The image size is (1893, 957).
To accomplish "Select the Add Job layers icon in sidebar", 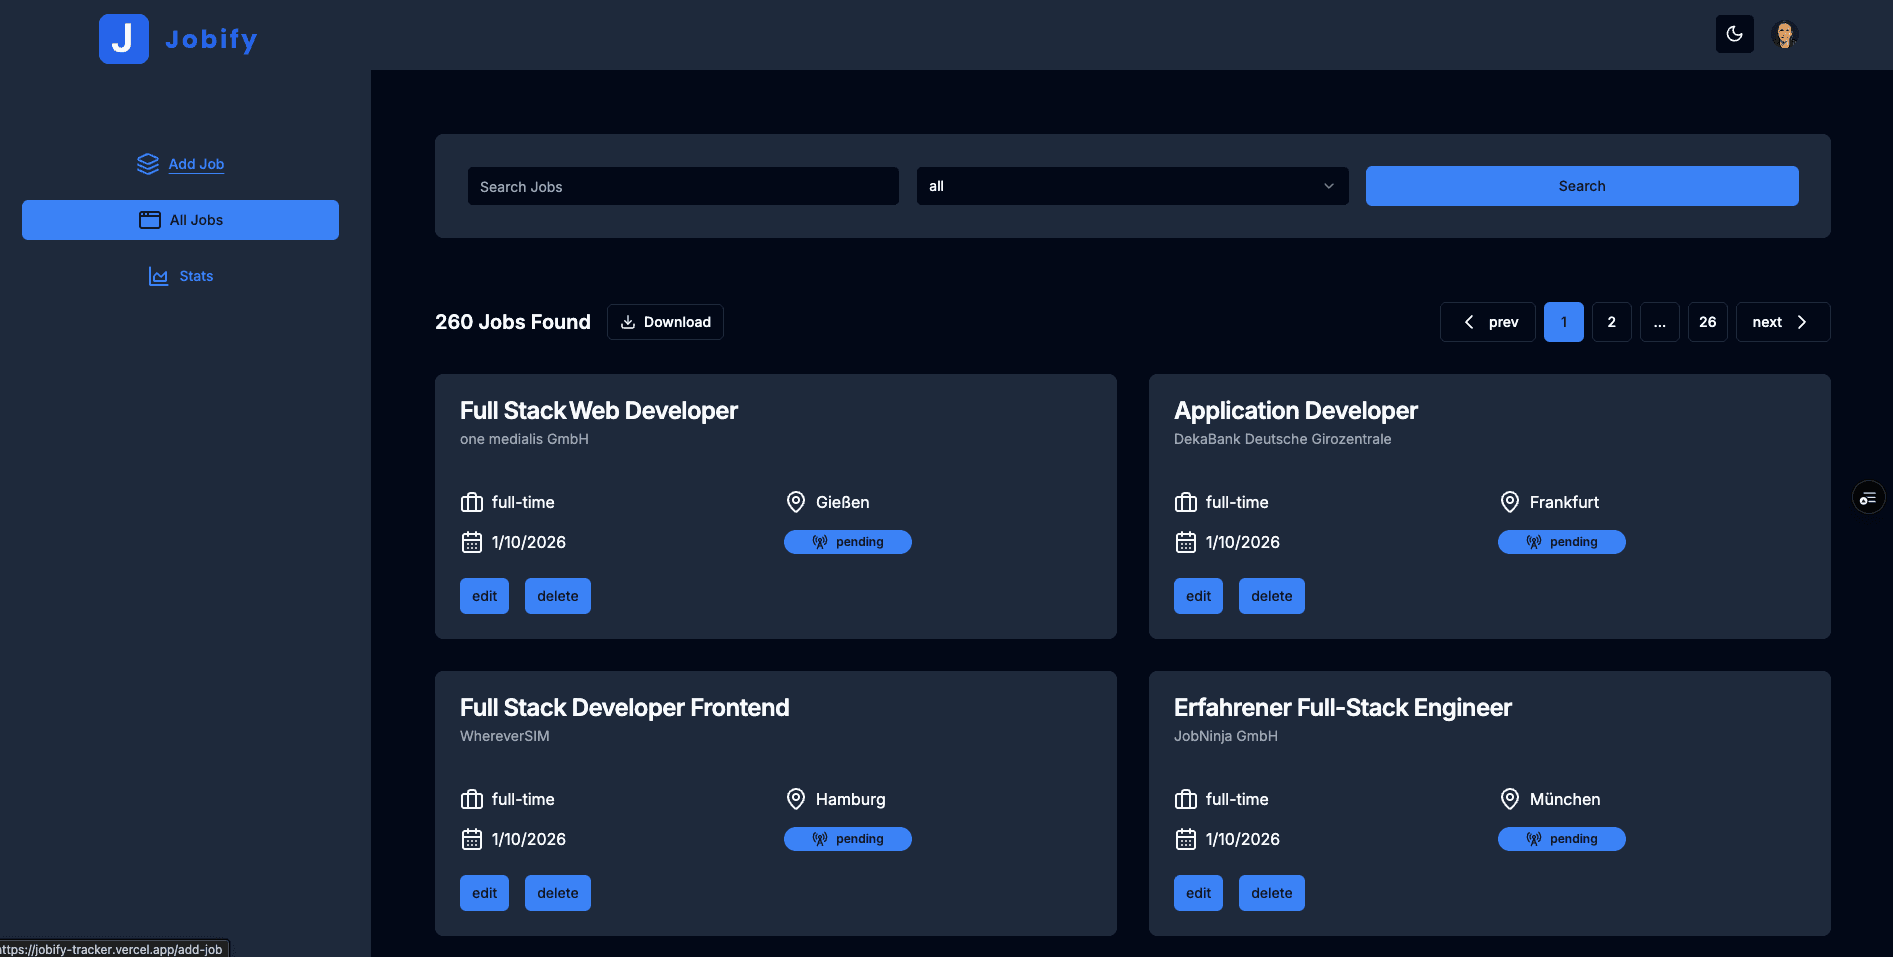I will click(147, 163).
